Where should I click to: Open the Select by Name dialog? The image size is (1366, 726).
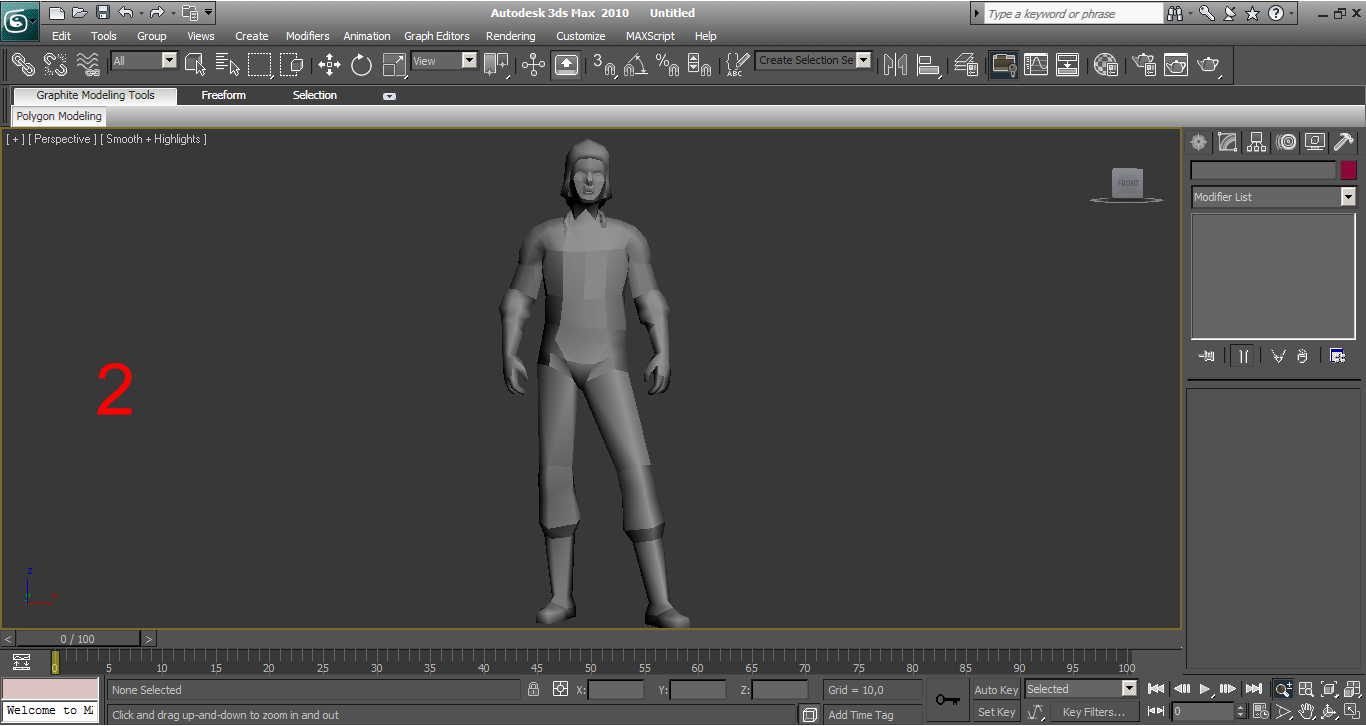pyautogui.click(x=227, y=64)
